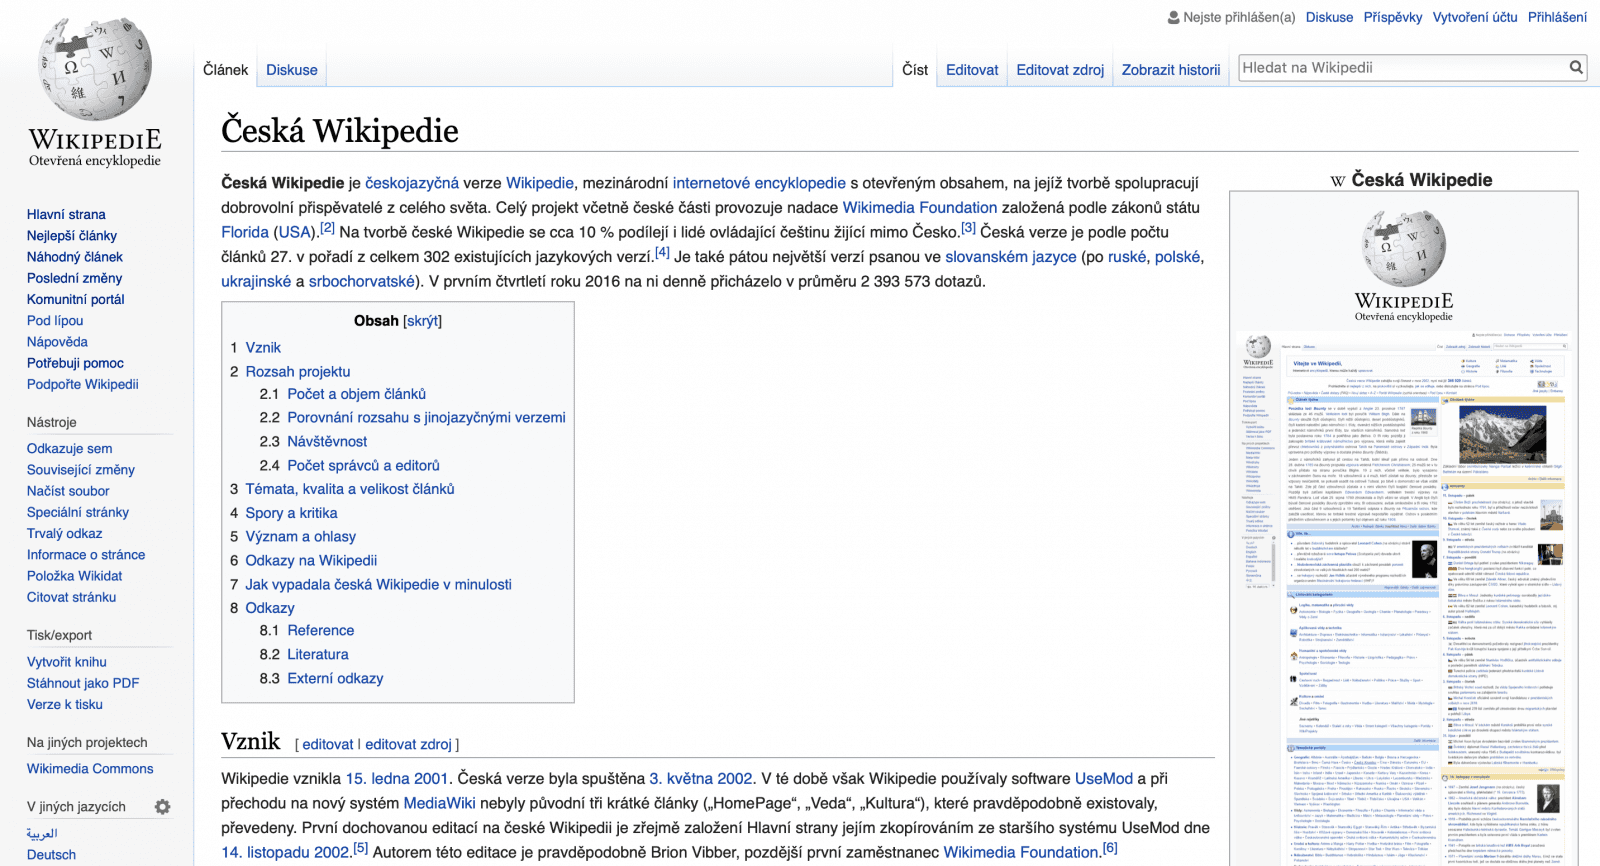The height and width of the screenshot is (866, 1600).
Task: View Poslední změny in sidebar
Action: (x=74, y=278)
